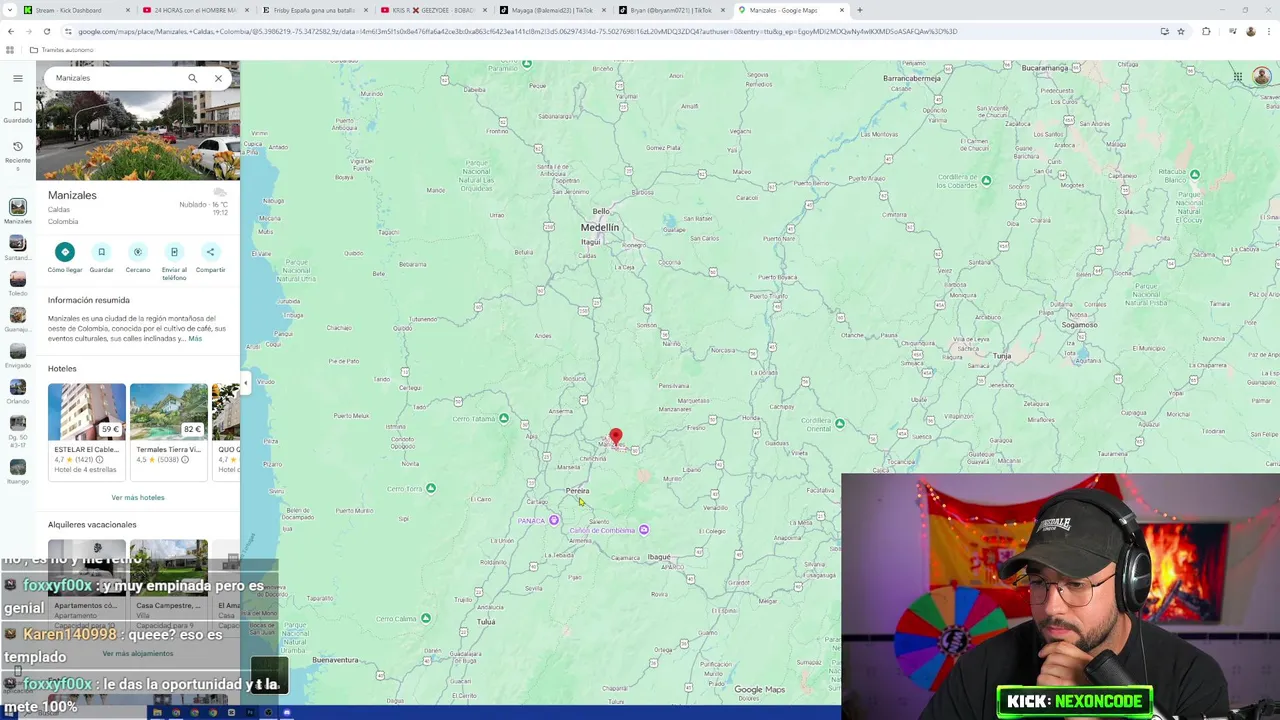Click the browser back arrow
Screen dimensions: 1280x720
(11, 31)
